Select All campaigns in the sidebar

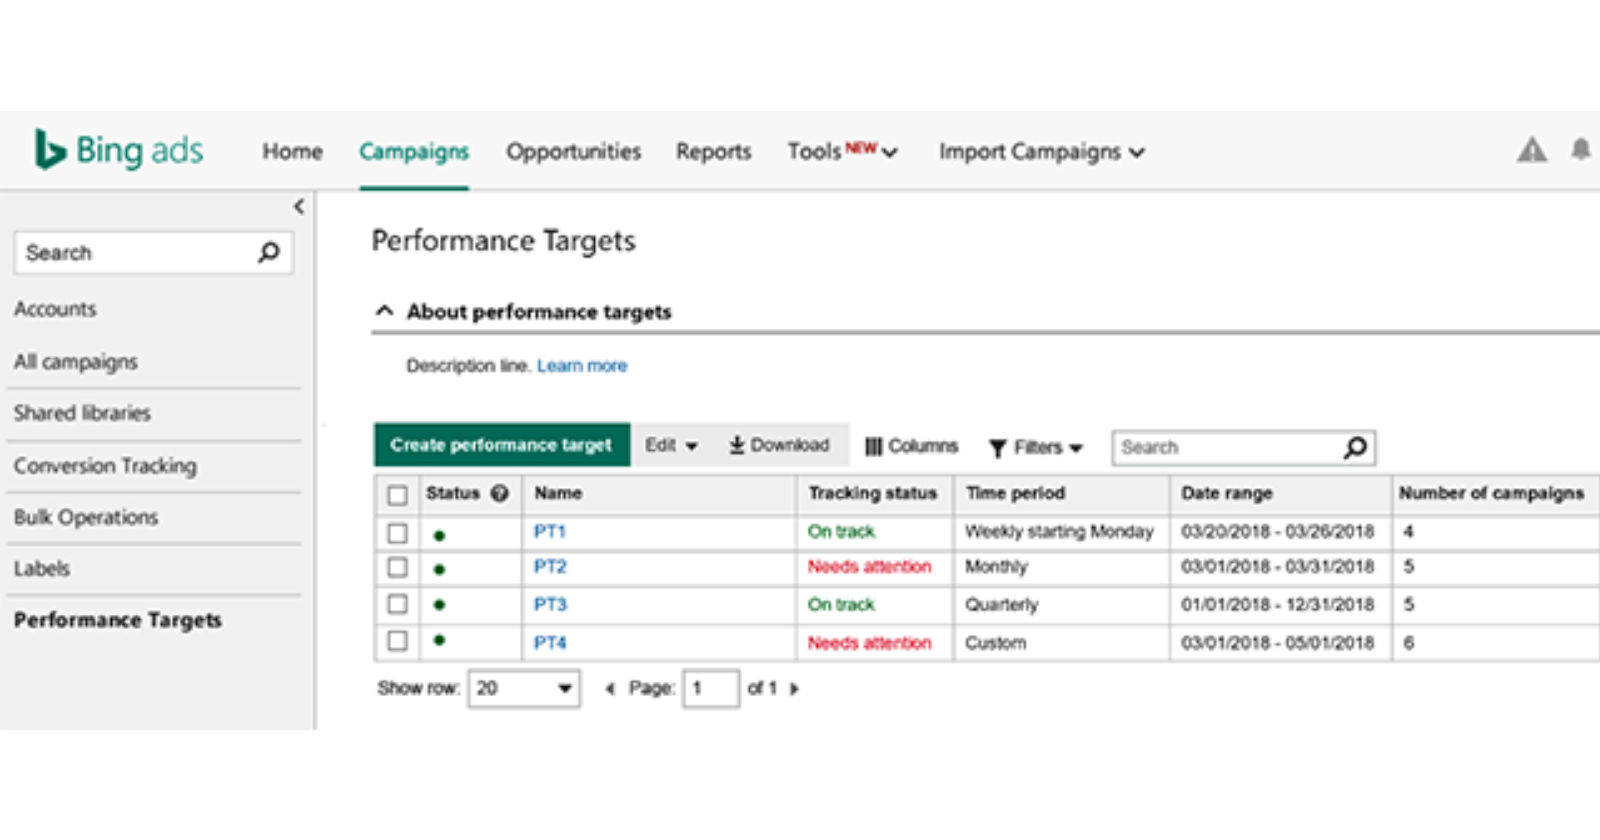76,362
